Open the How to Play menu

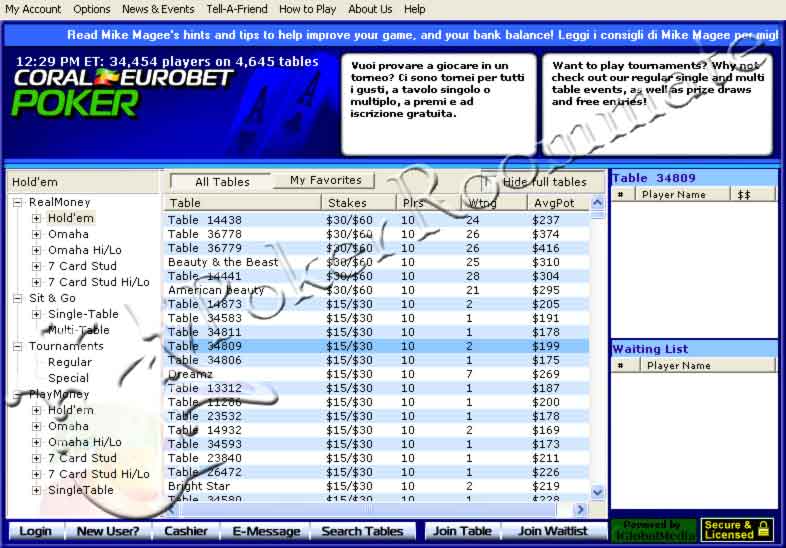[x=307, y=9]
